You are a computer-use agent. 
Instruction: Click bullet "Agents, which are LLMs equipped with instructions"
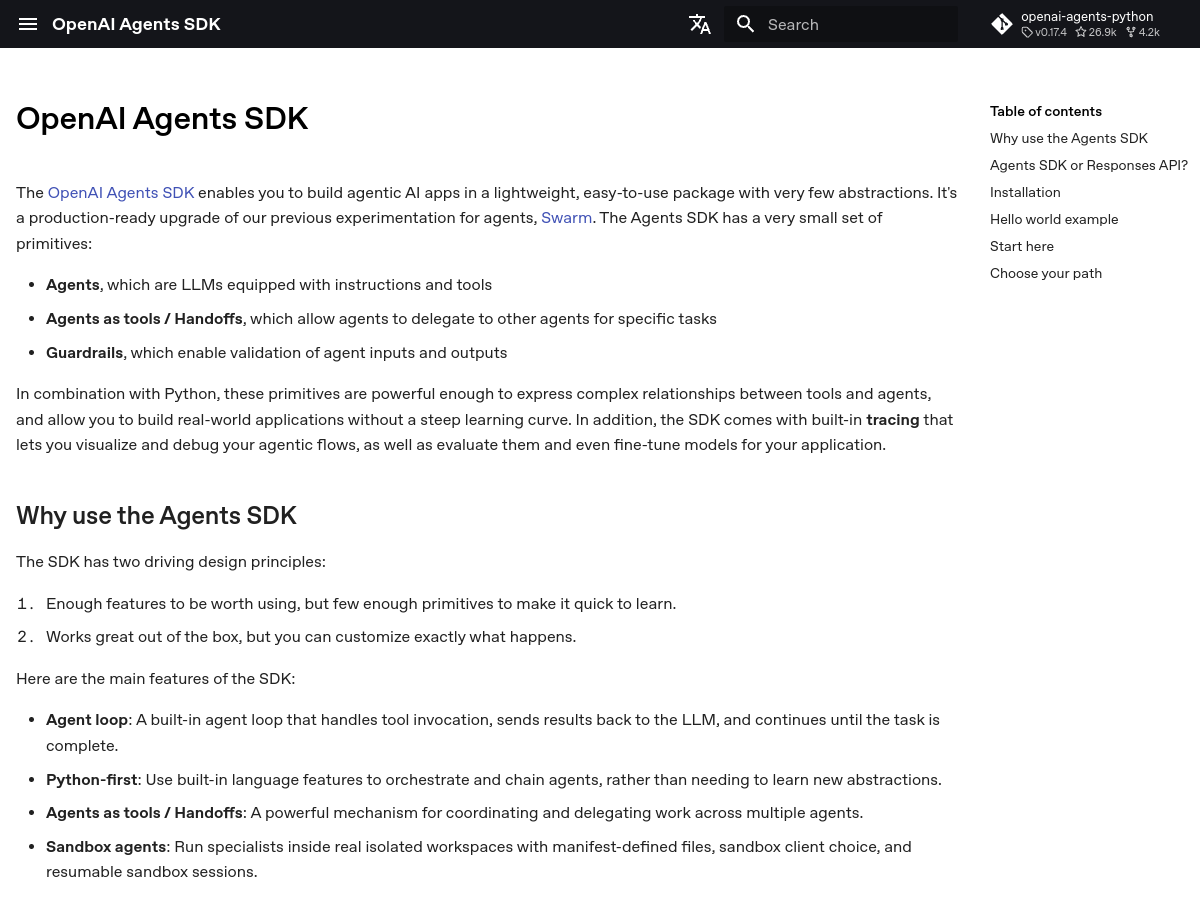[269, 285]
